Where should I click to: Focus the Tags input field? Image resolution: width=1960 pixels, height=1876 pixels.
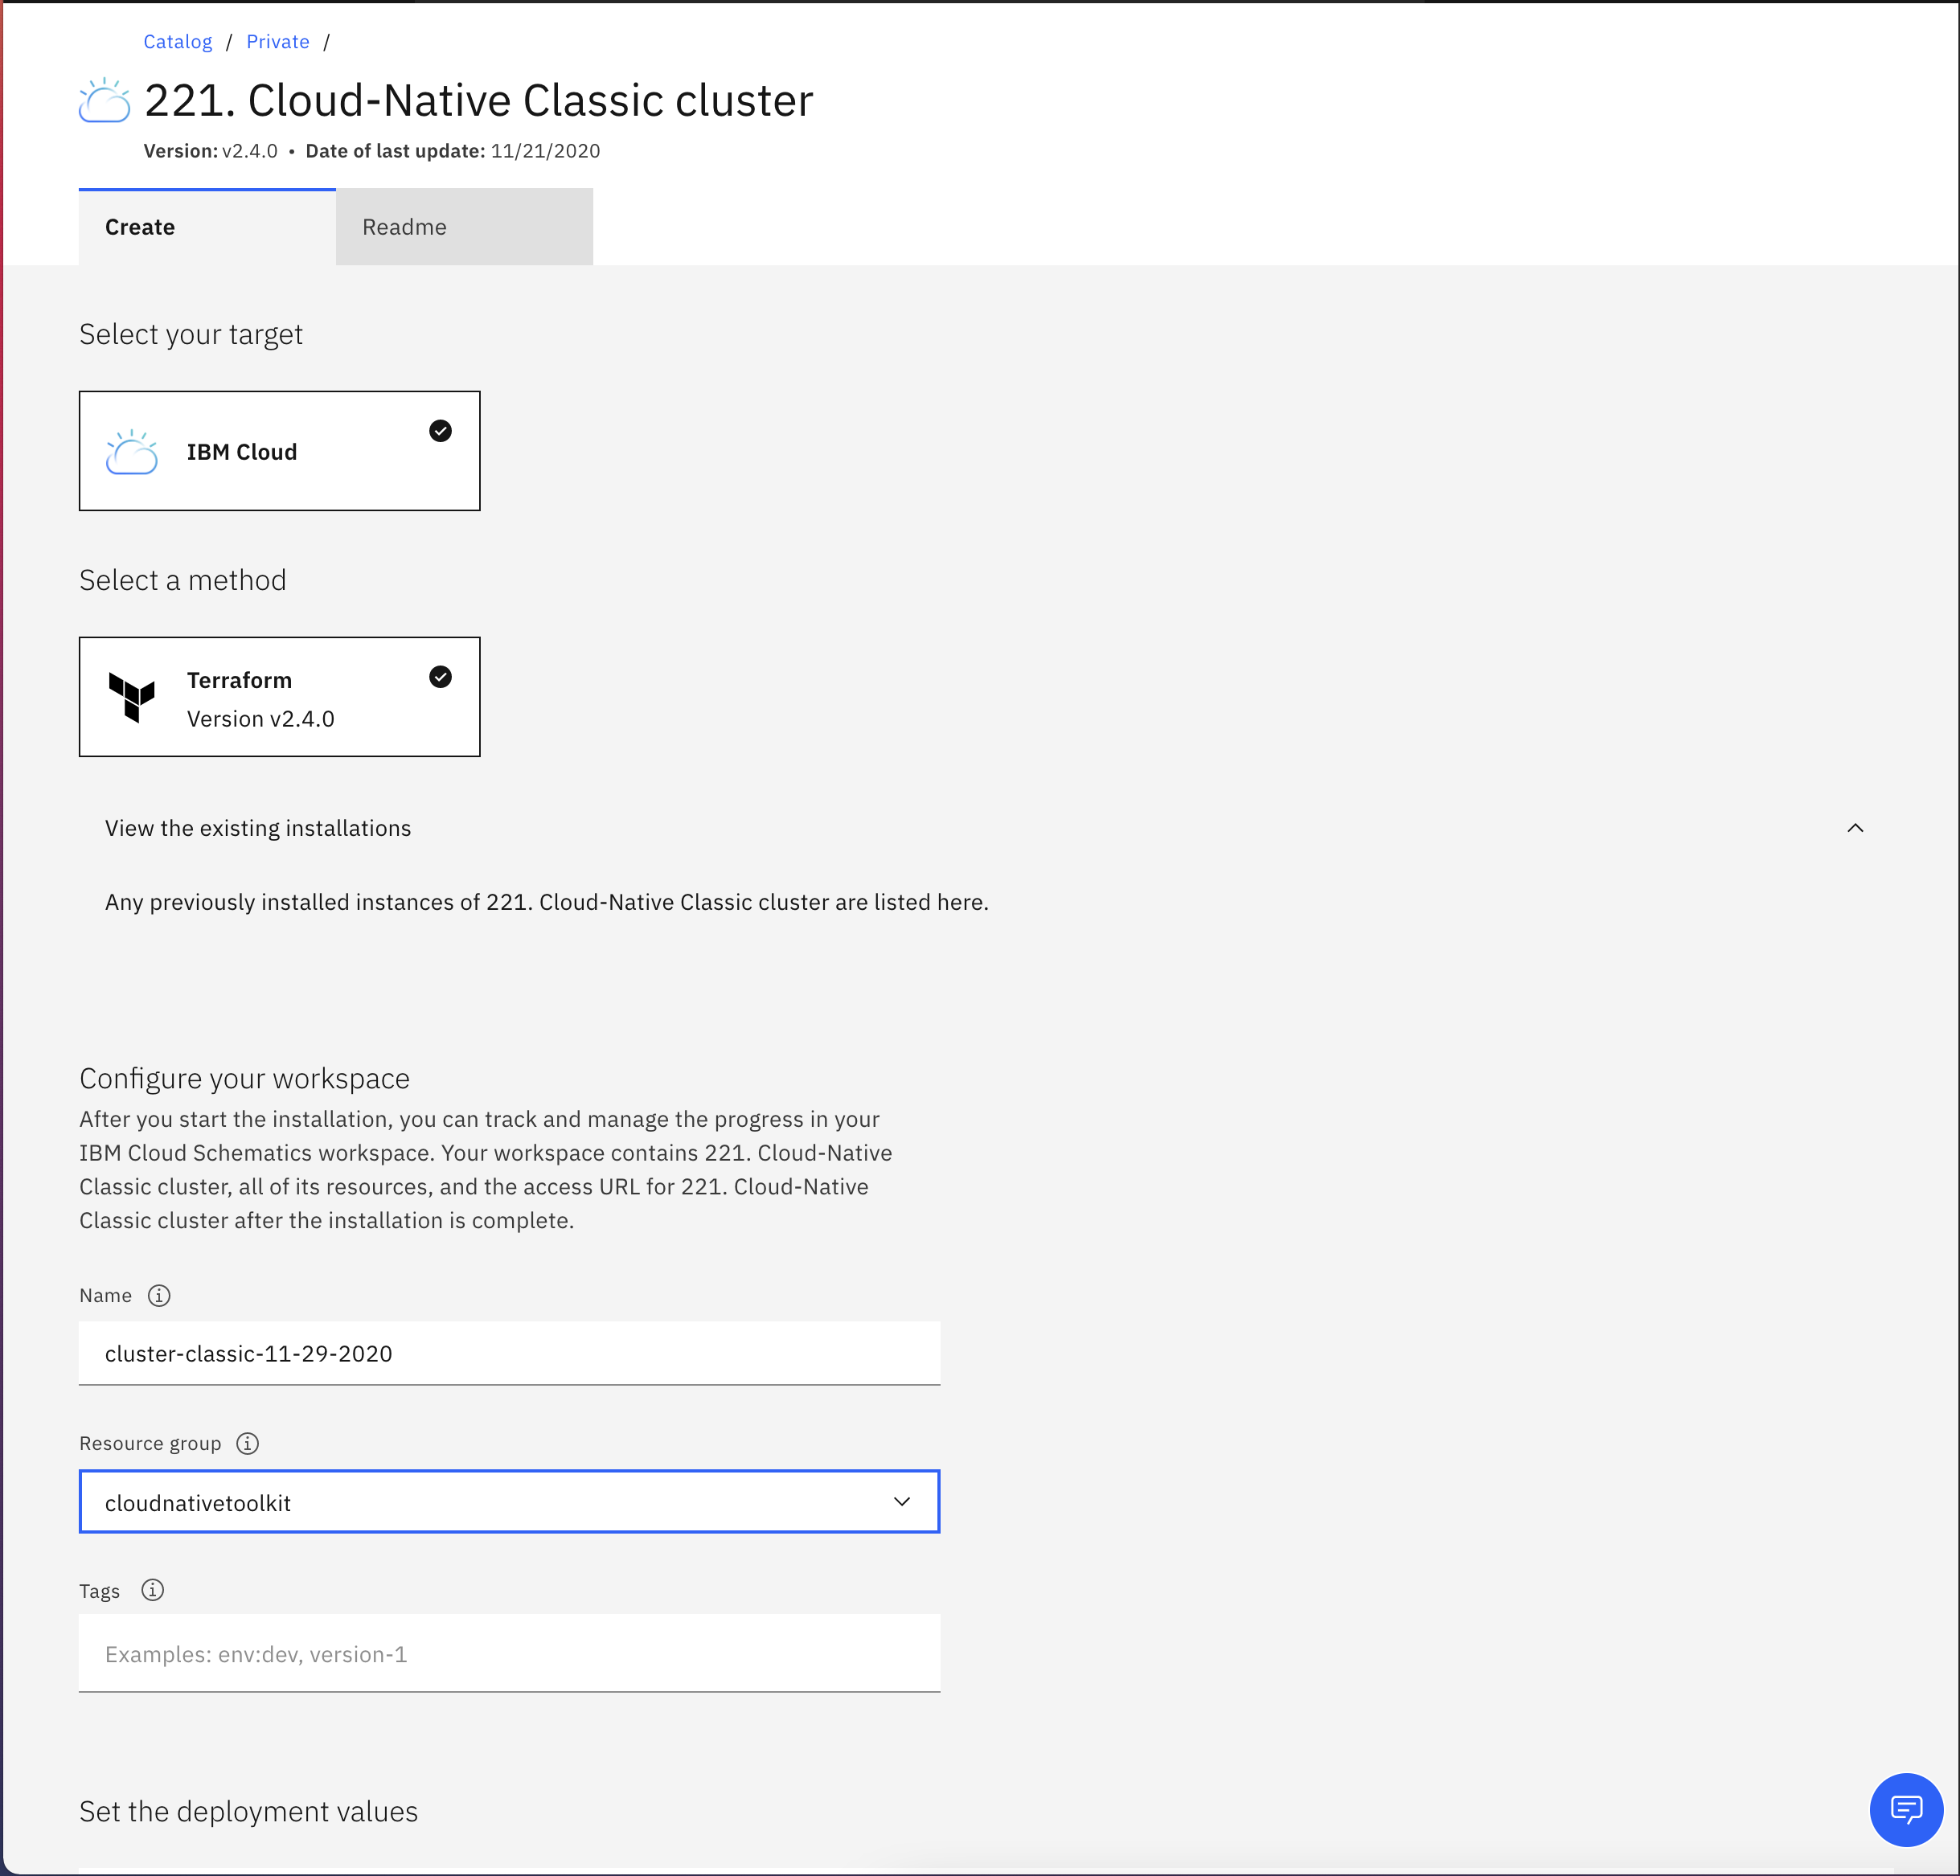509,1653
